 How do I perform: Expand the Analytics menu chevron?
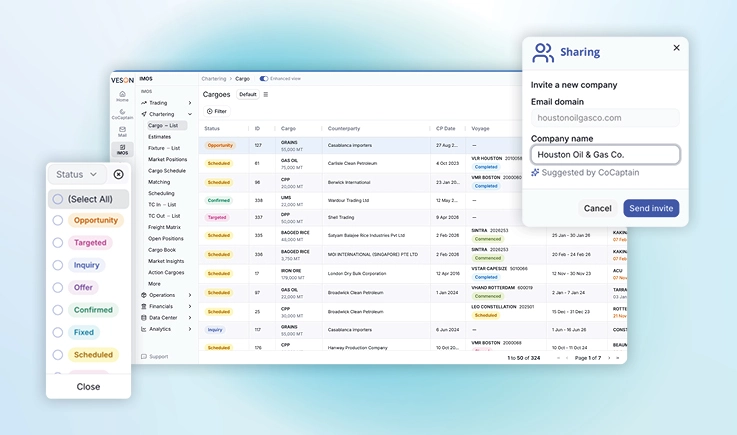[190, 329]
